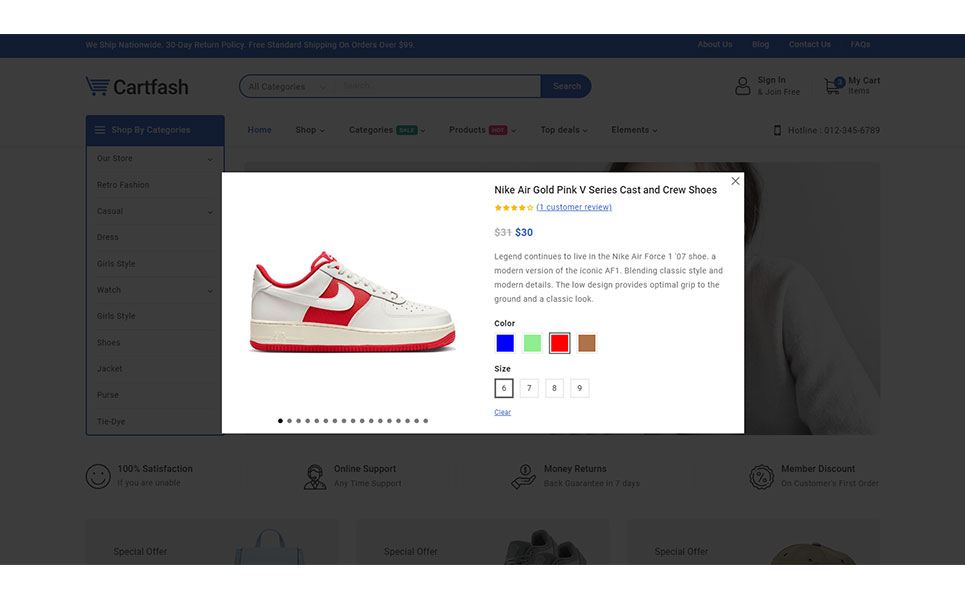
Task: Pick size 9 option
Action: [x=579, y=388]
